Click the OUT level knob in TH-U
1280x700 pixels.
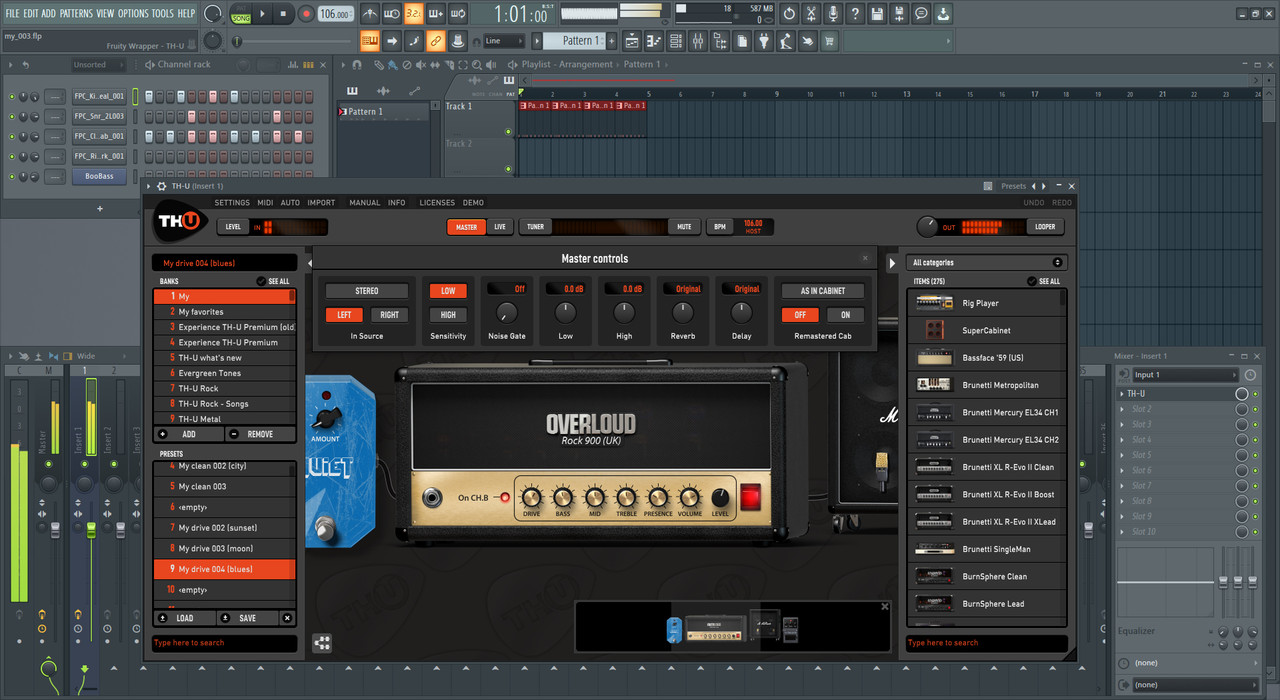(928, 227)
